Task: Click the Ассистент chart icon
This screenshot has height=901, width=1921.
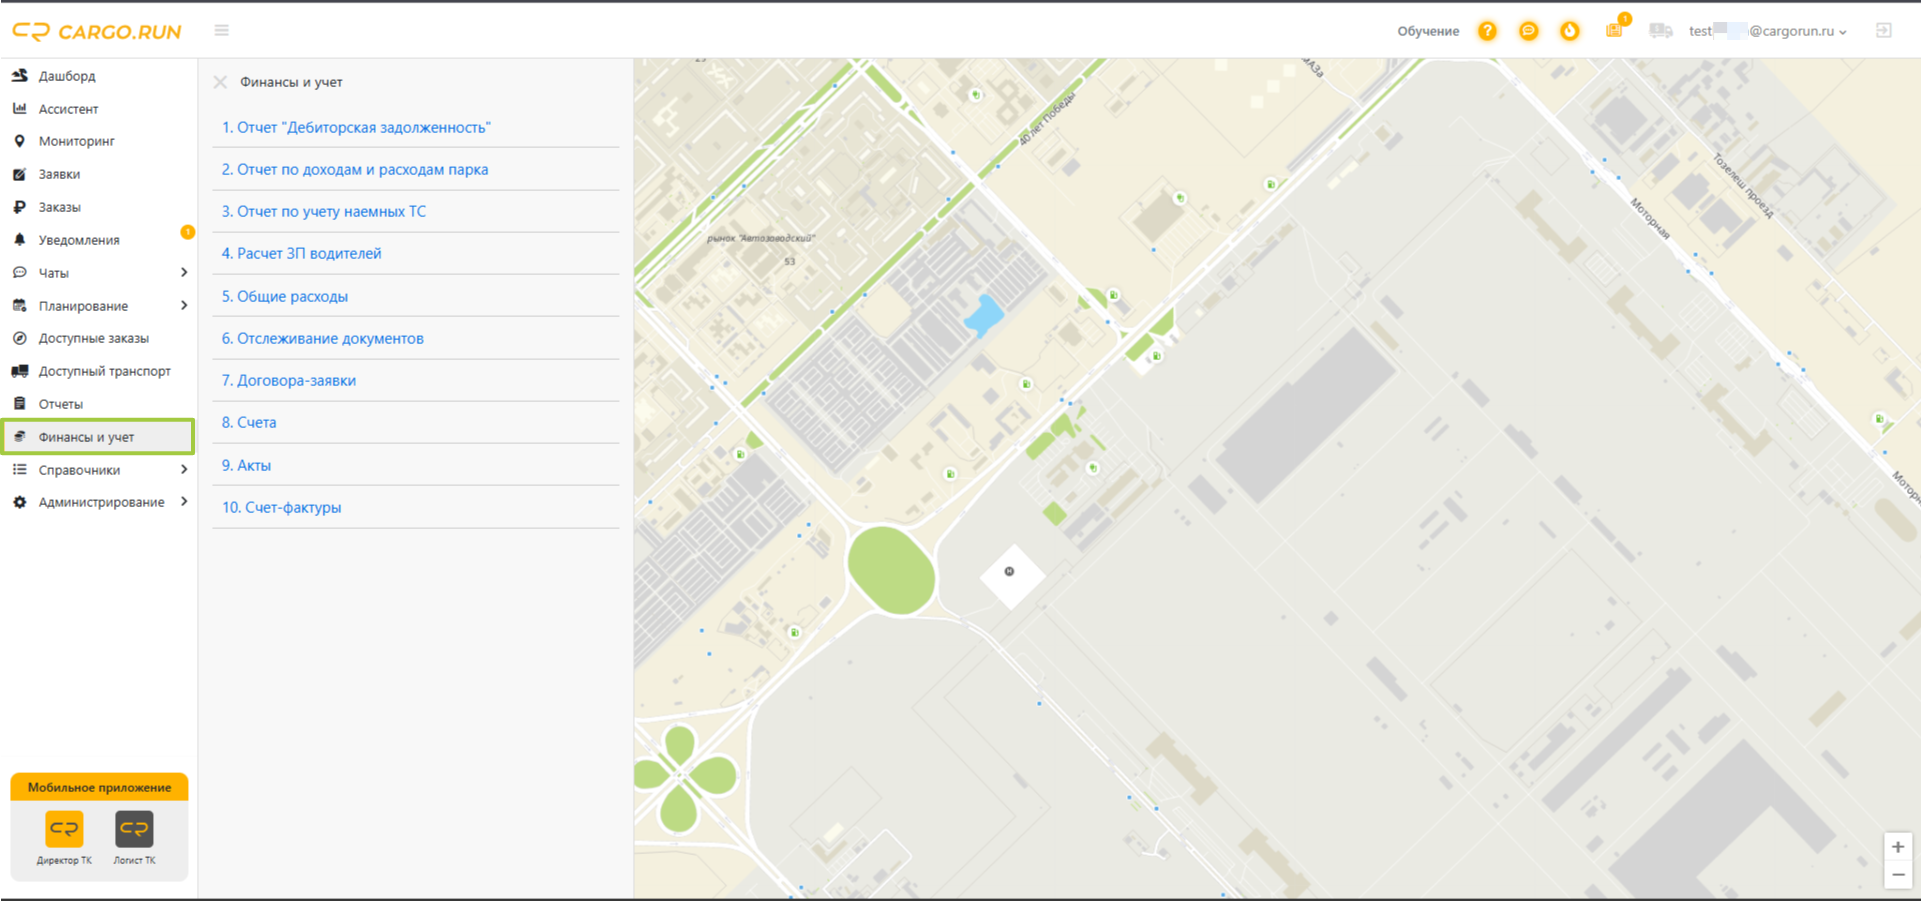Action: coord(19,108)
